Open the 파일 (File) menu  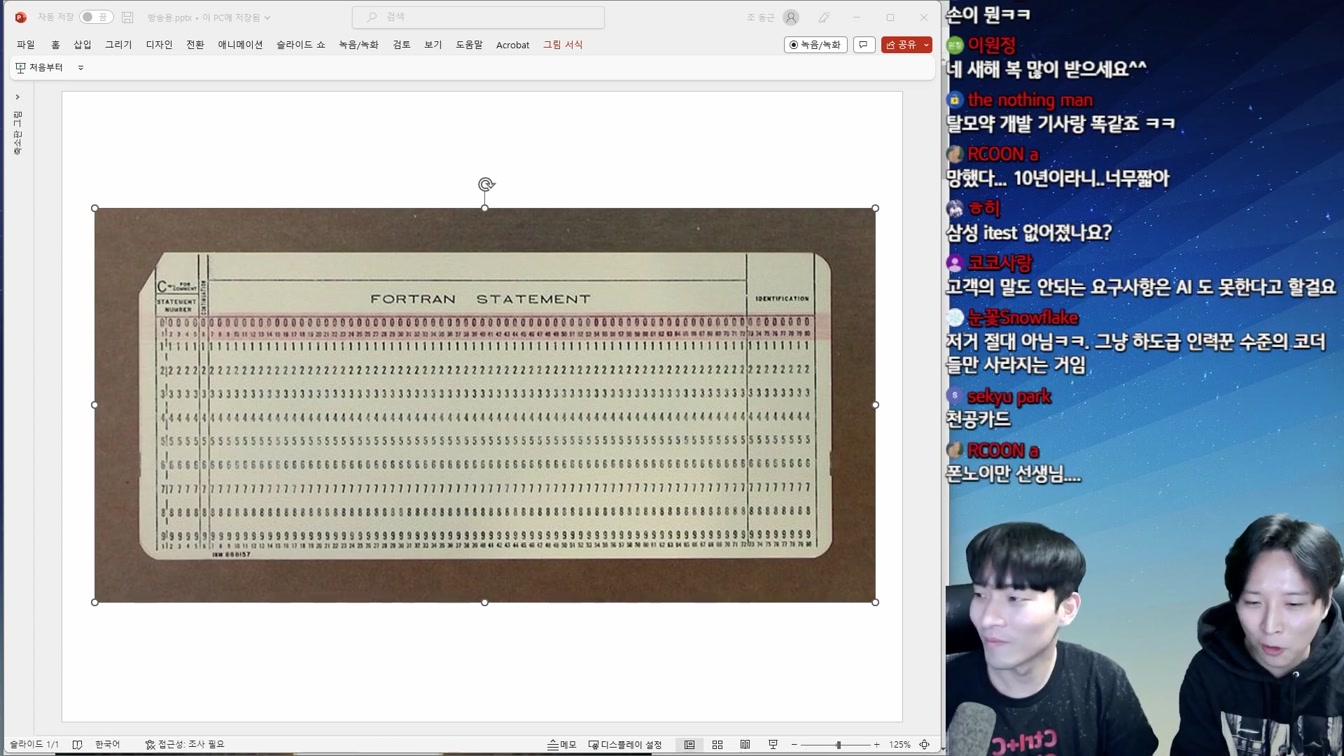coord(26,45)
